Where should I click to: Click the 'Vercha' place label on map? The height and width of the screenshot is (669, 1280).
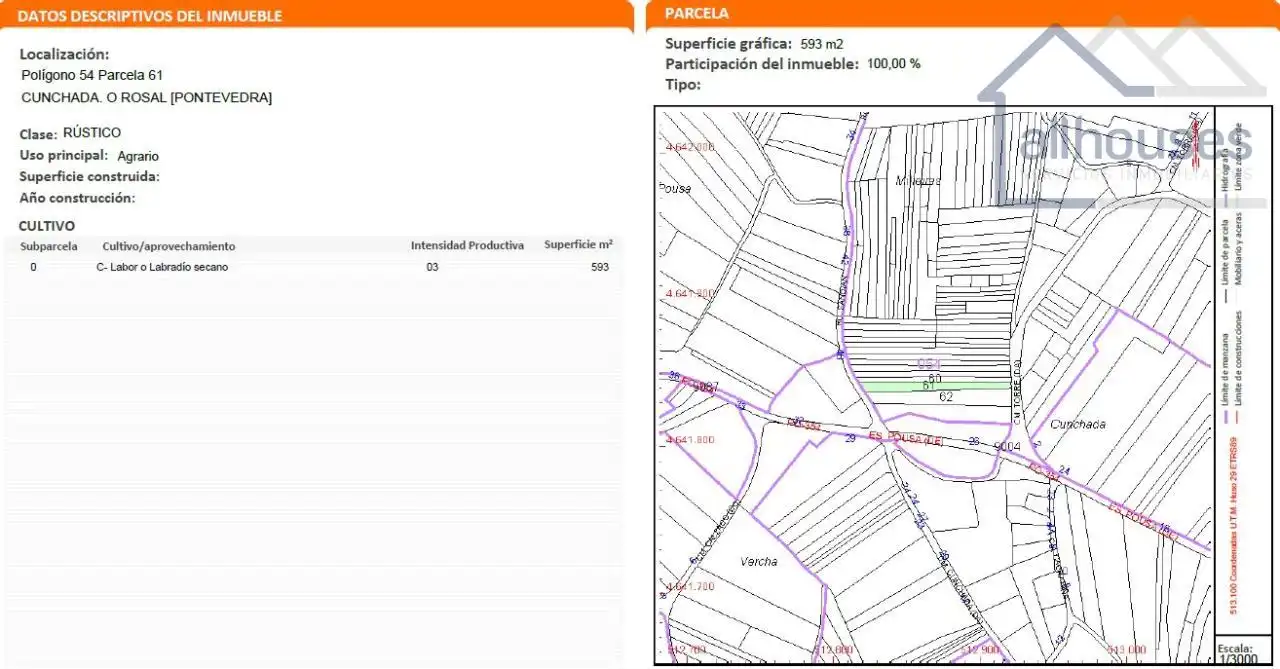(x=759, y=562)
